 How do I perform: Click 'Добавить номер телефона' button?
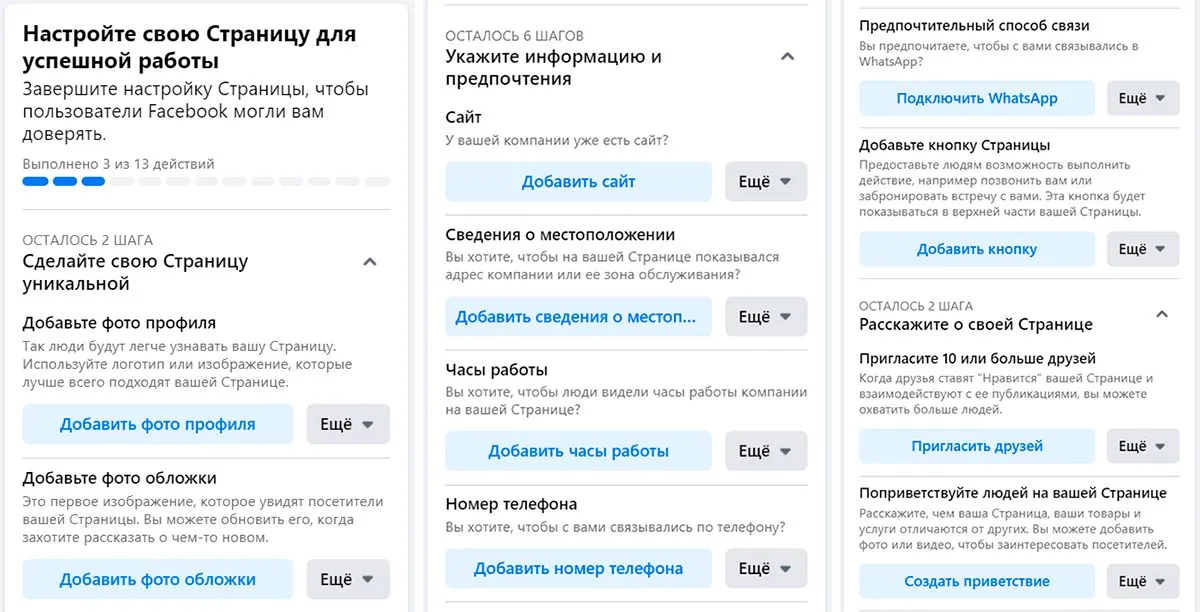coord(578,568)
